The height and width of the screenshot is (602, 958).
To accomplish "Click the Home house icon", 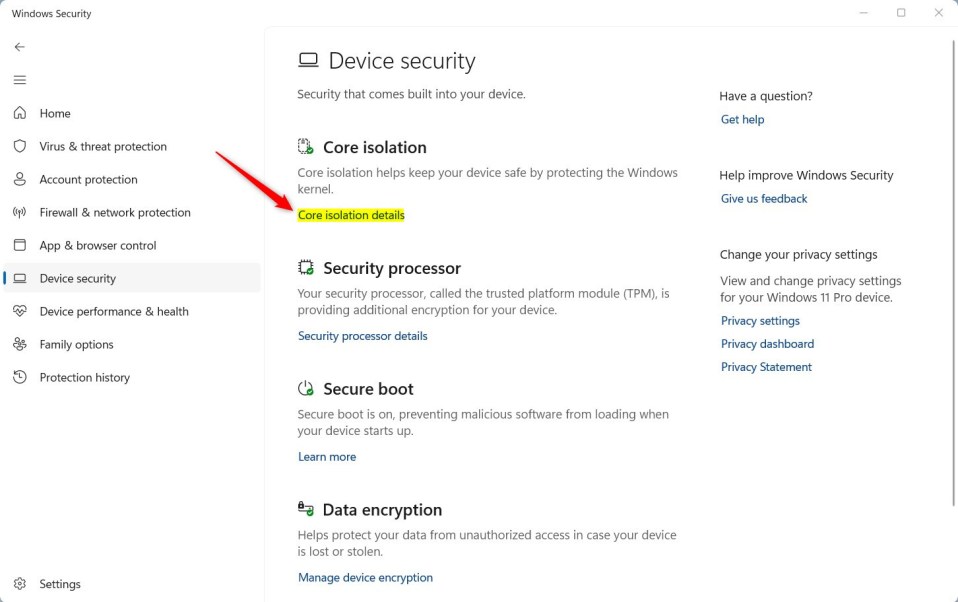I will pyautogui.click(x=20, y=113).
